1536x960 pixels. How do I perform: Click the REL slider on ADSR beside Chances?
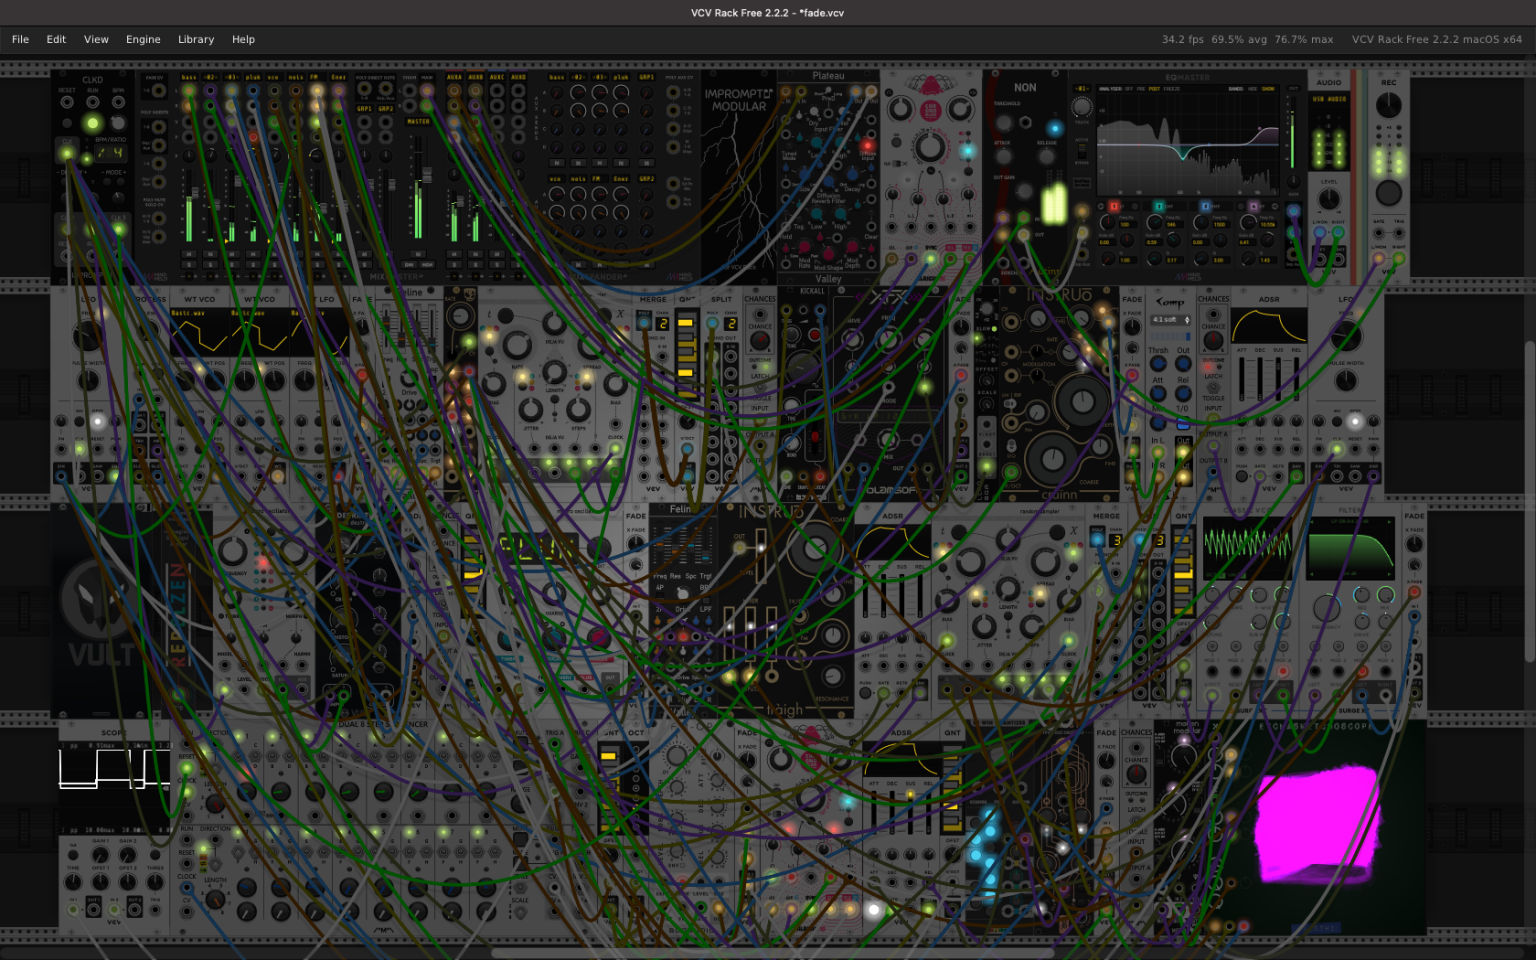[1295, 379]
